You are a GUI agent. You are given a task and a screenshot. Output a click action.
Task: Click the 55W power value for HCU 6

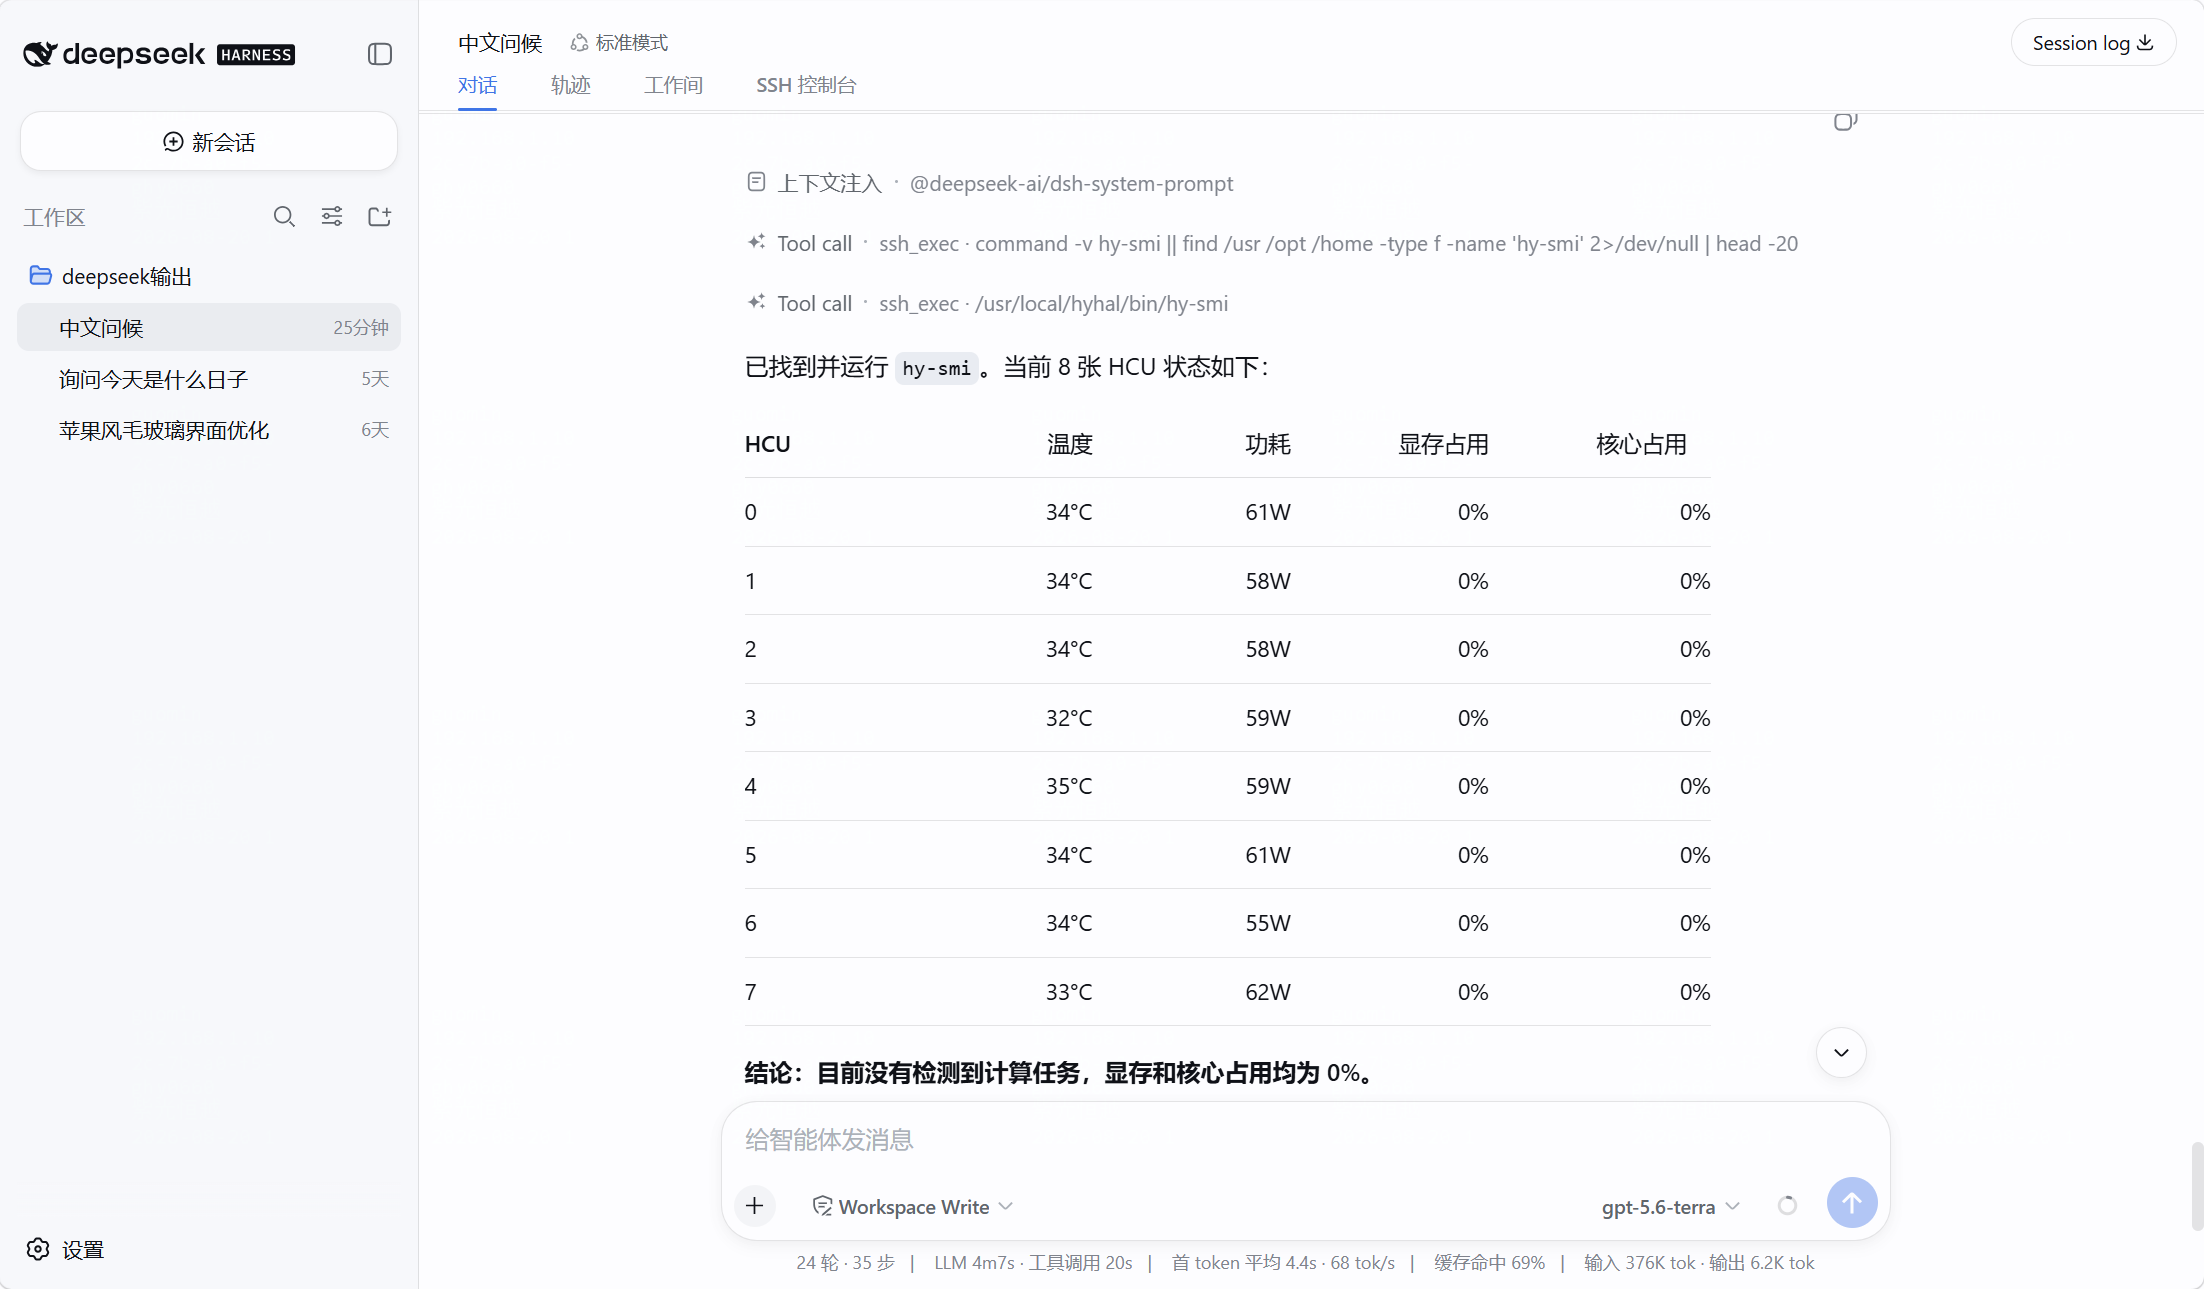(x=1268, y=923)
